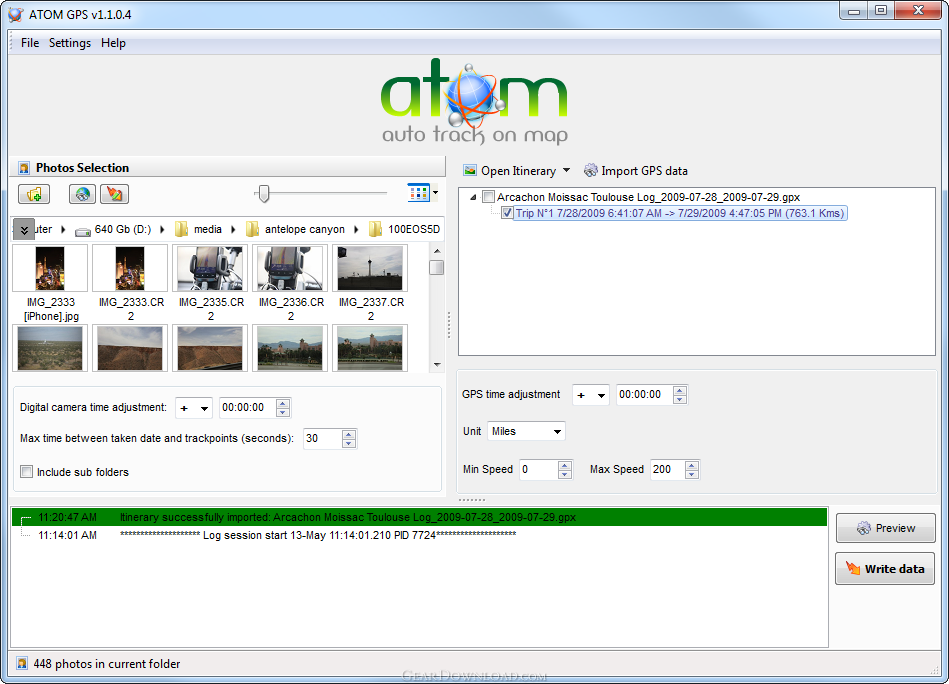Click the antelope canyon folder icon

pyautogui.click(x=252, y=229)
